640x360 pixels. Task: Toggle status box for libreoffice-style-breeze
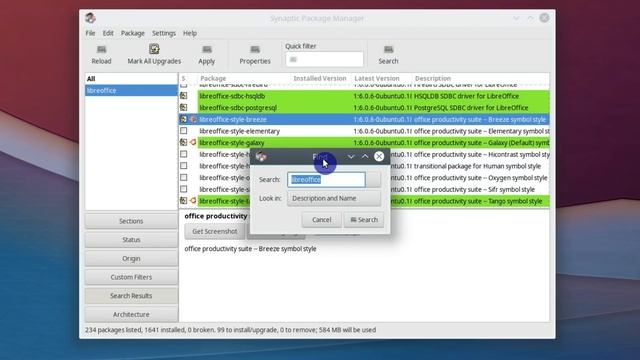[184, 119]
